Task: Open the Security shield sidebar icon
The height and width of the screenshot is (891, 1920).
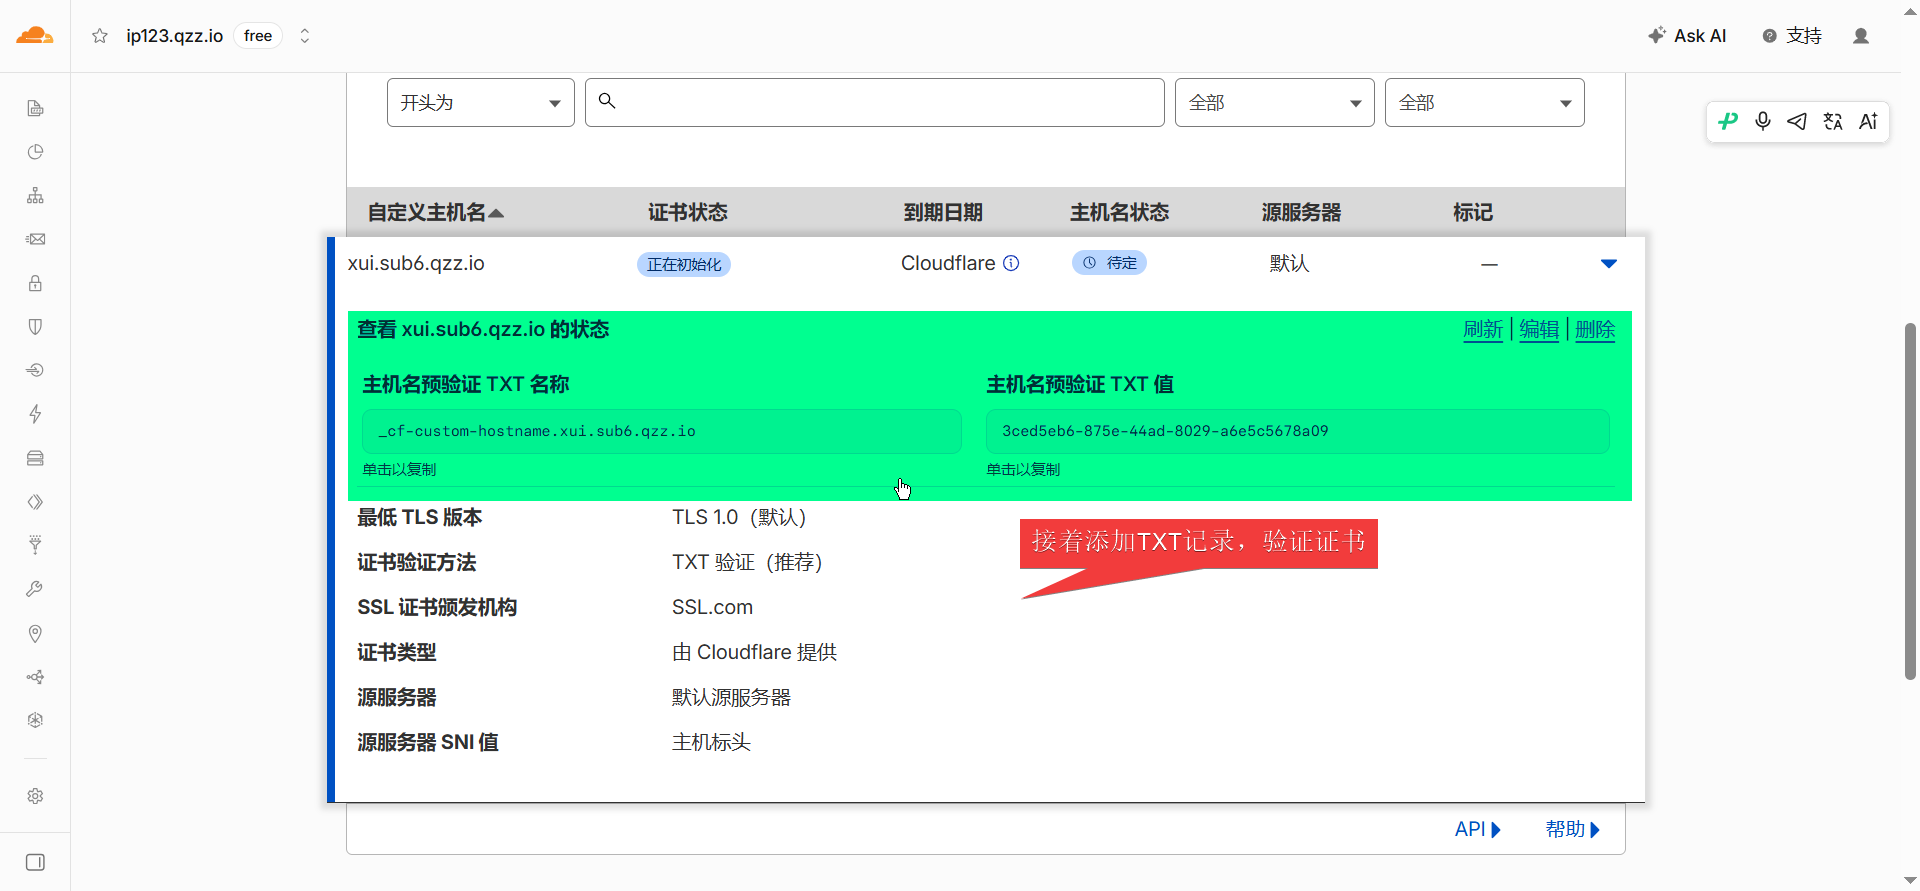Action: pyautogui.click(x=35, y=327)
